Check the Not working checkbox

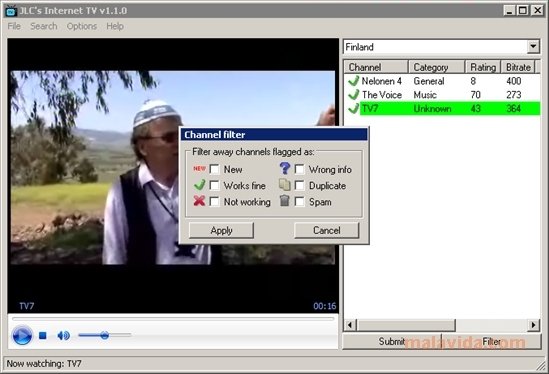point(215,202)
